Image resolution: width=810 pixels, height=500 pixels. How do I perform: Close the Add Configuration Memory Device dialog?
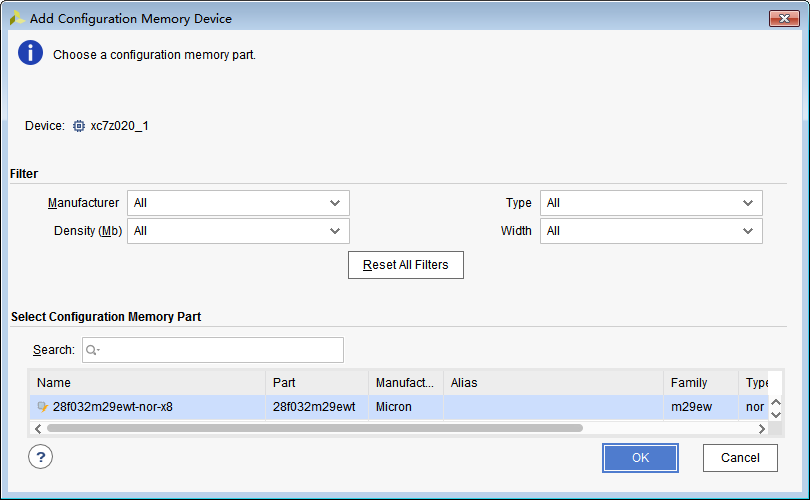pyautogui.click(x=784, y=19)
